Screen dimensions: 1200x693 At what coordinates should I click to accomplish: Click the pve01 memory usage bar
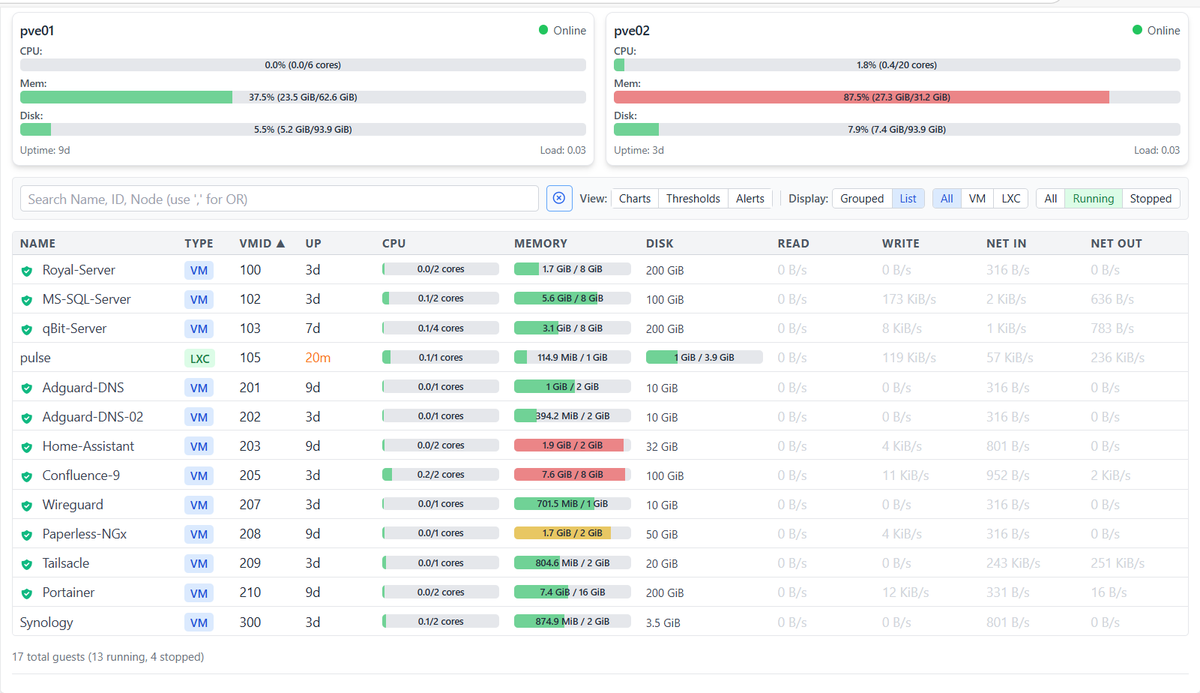303,97
